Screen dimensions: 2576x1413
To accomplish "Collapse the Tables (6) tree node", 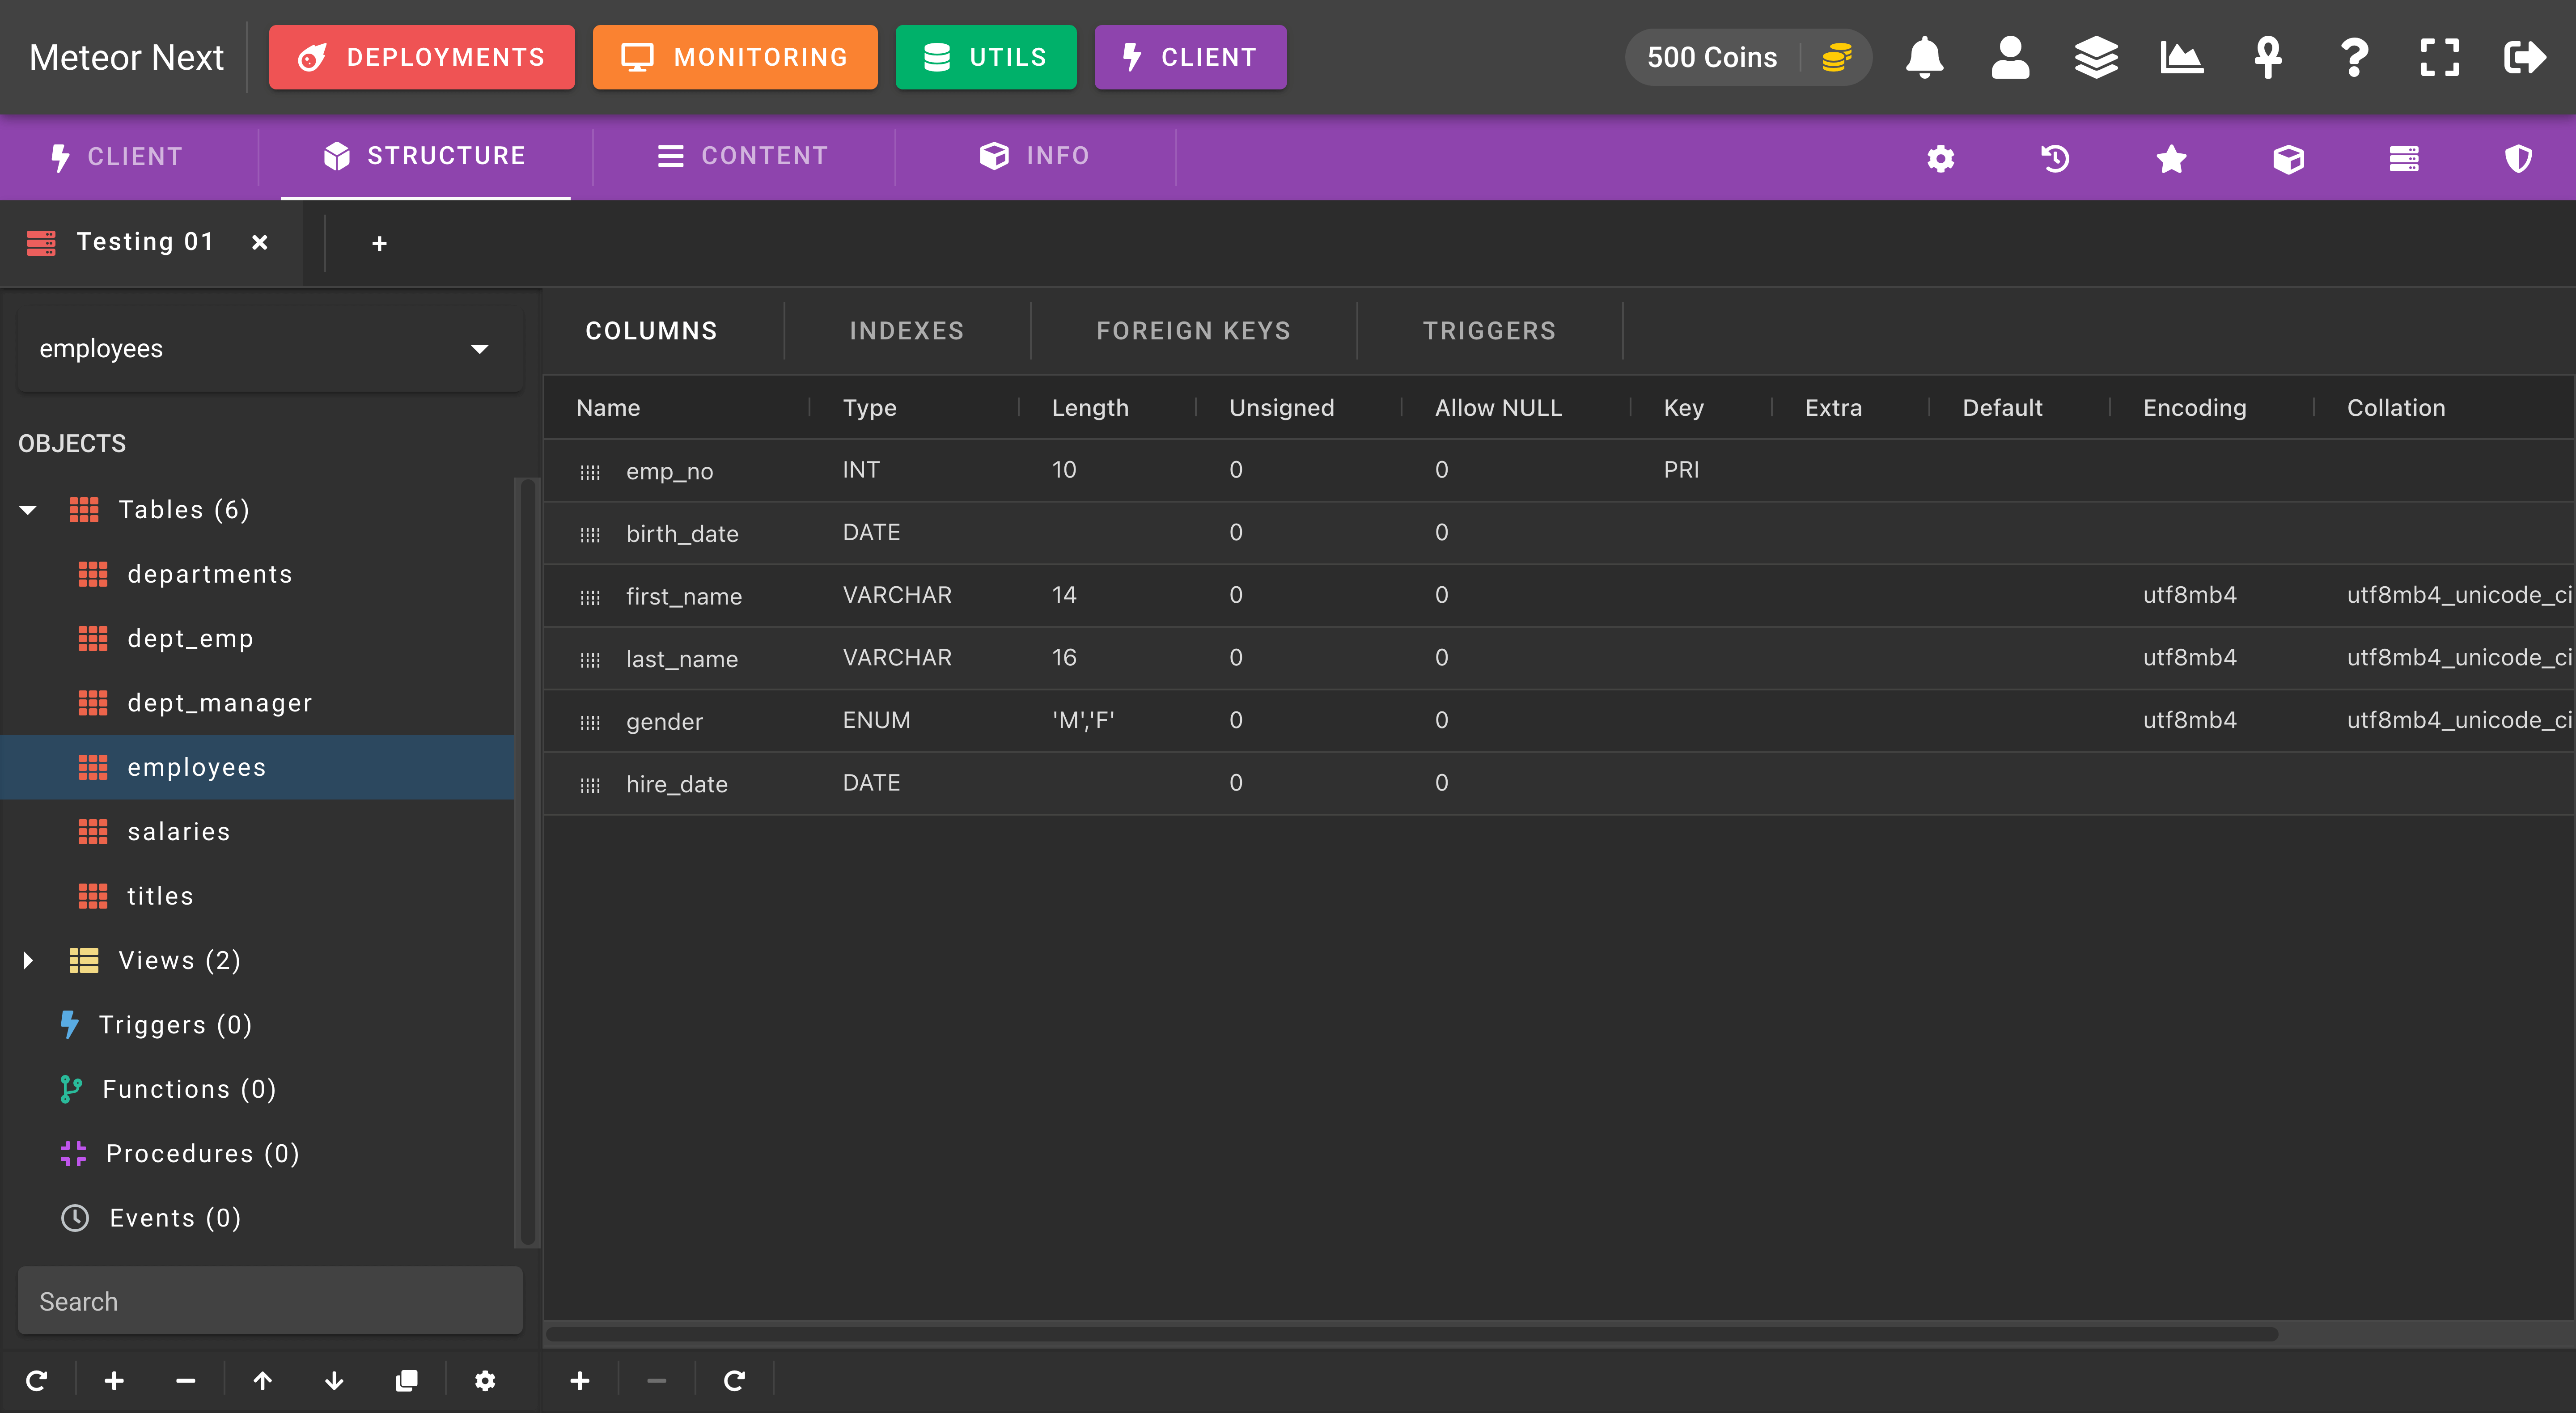I will [x=28, y=510].
